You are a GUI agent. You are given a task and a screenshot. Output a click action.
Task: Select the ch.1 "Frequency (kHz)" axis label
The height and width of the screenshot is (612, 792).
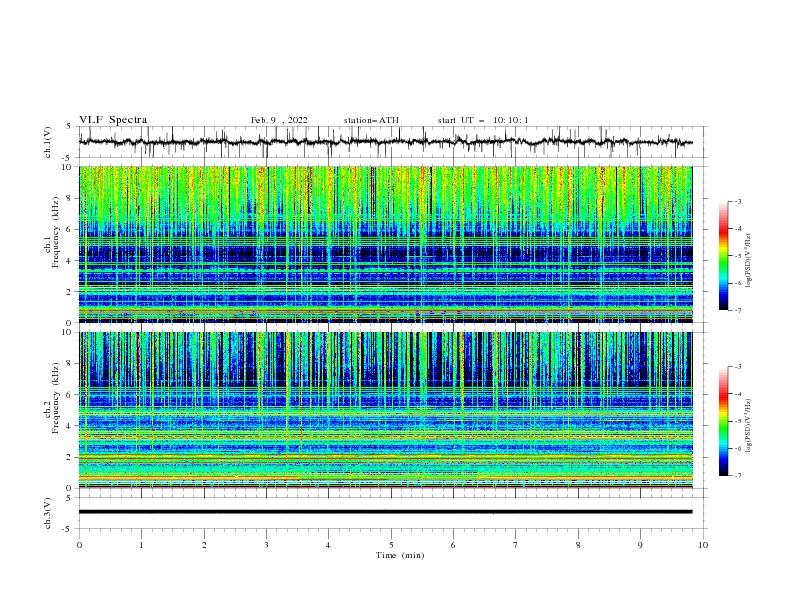[55, 233]
